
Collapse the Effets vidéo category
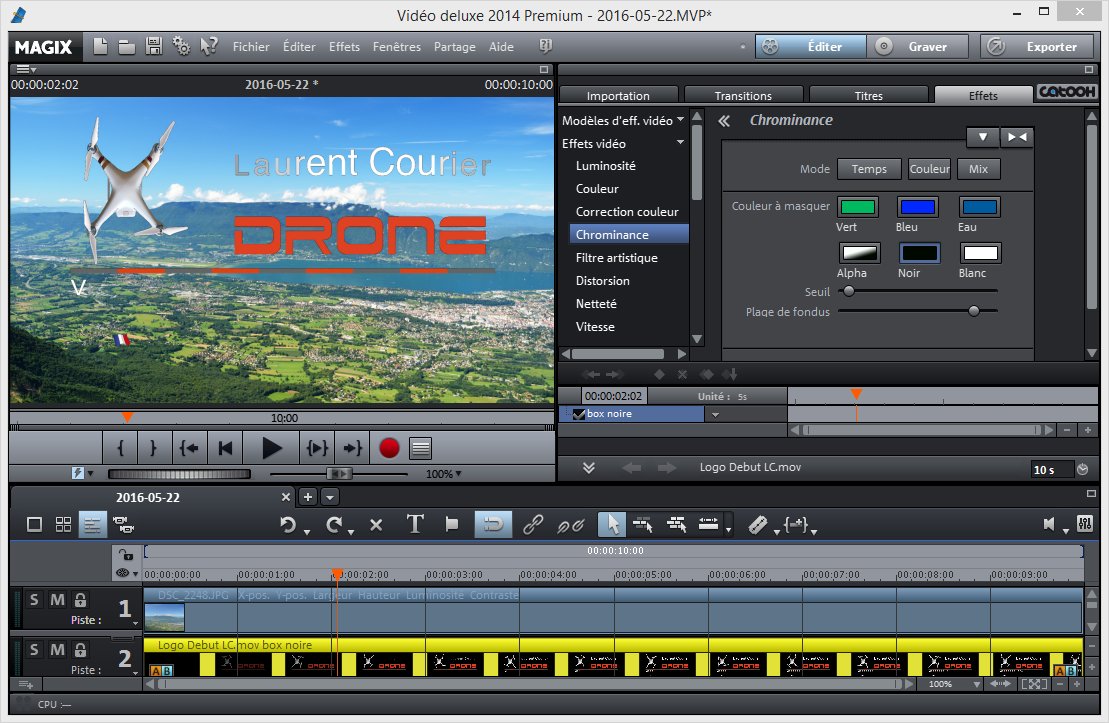point(680,142)
